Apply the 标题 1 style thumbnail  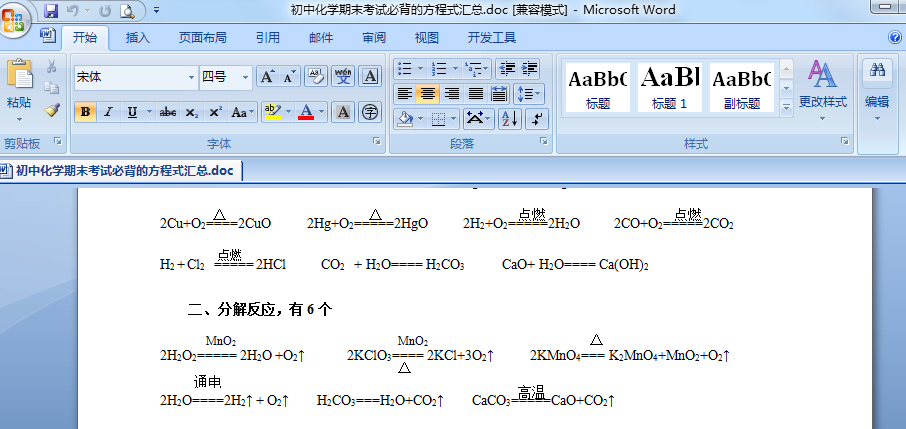[670, 86]
